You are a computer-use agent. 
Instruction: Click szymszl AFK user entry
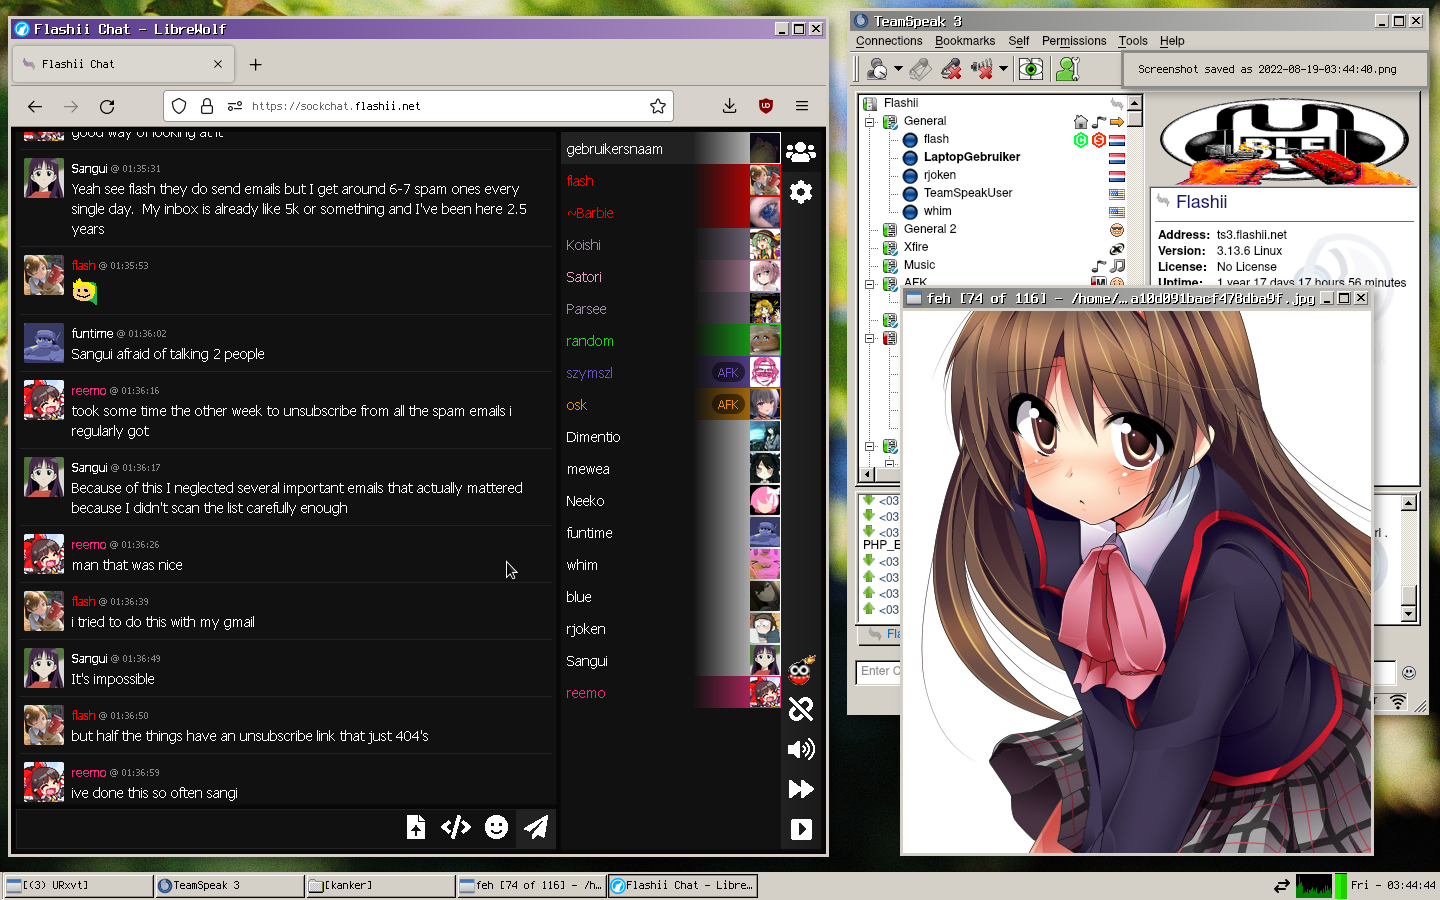point(670,373)
